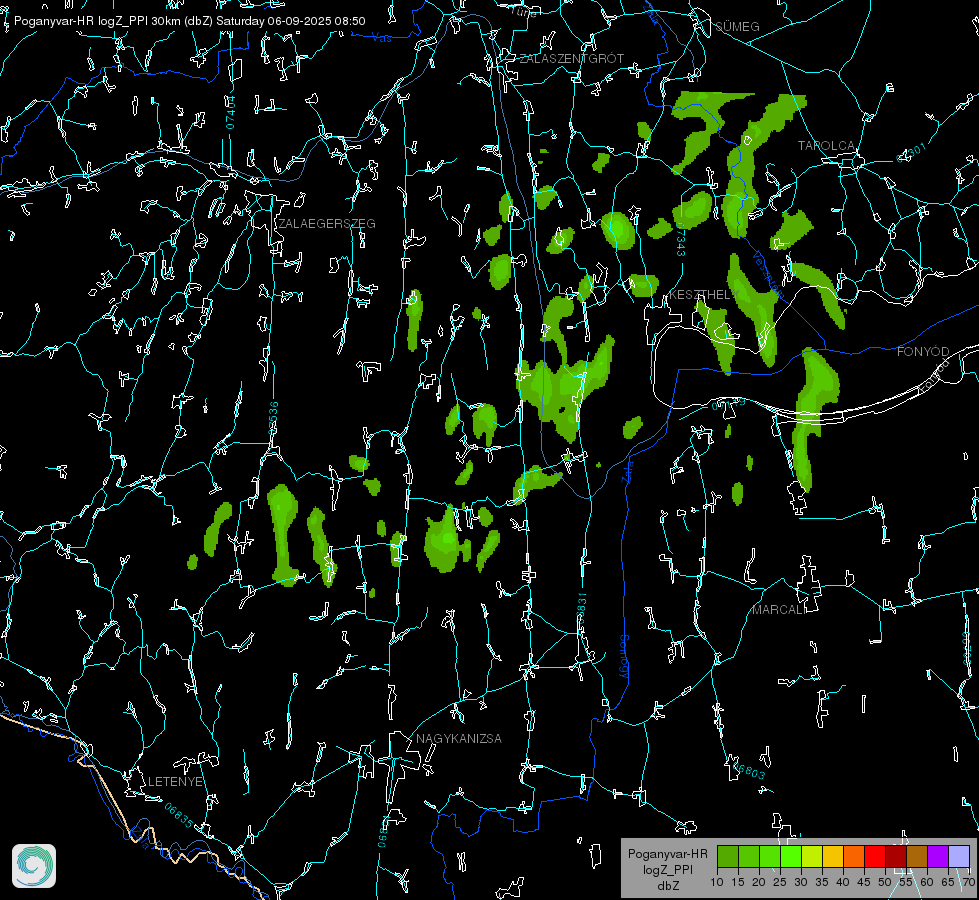Click the KESZTHELY city label

tap(704, 294)
